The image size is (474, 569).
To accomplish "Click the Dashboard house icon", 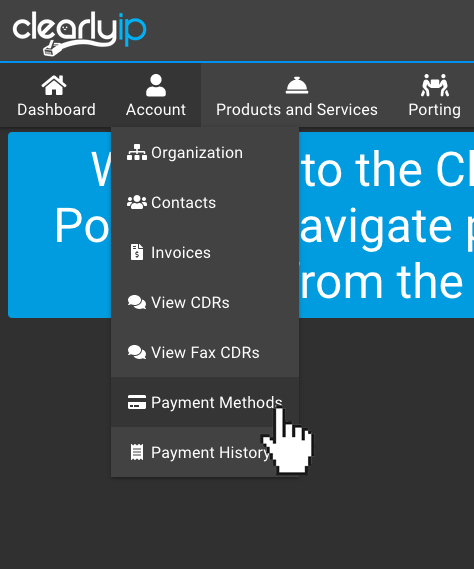I will click(x=54, y=85).
